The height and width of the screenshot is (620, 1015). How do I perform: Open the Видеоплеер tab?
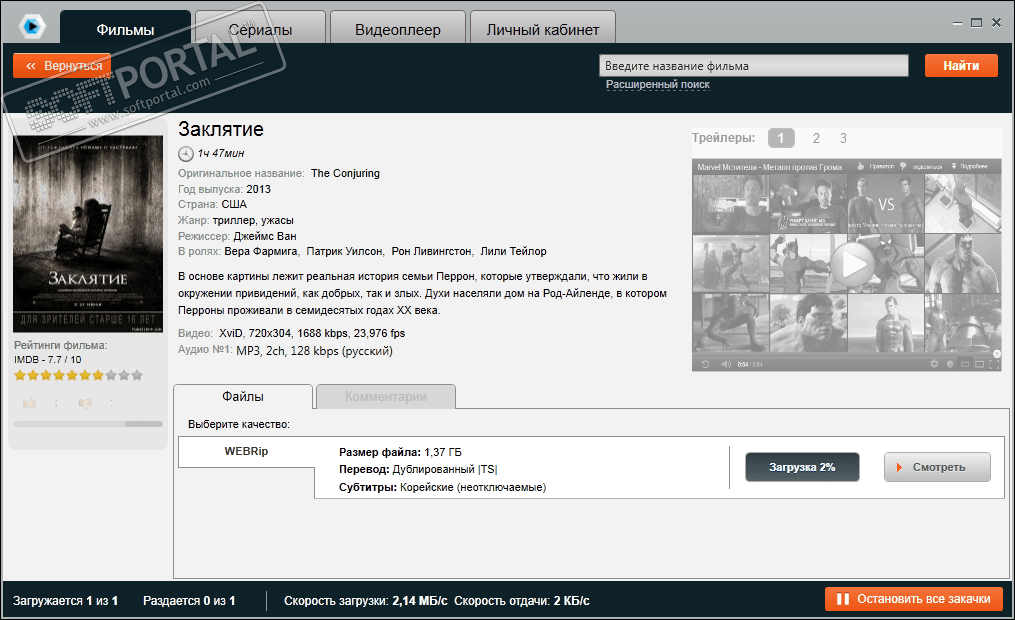click(397, 29)
